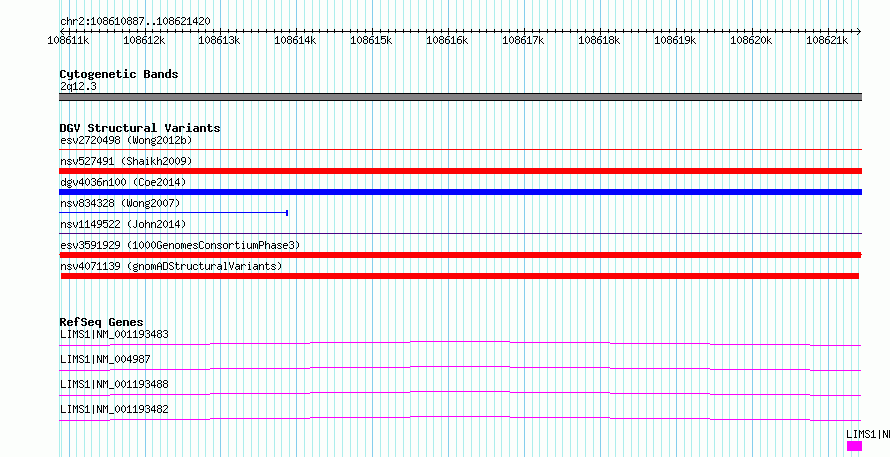
Task: Click the 108617k ruler tick label
Action: [x=523, y=40]
